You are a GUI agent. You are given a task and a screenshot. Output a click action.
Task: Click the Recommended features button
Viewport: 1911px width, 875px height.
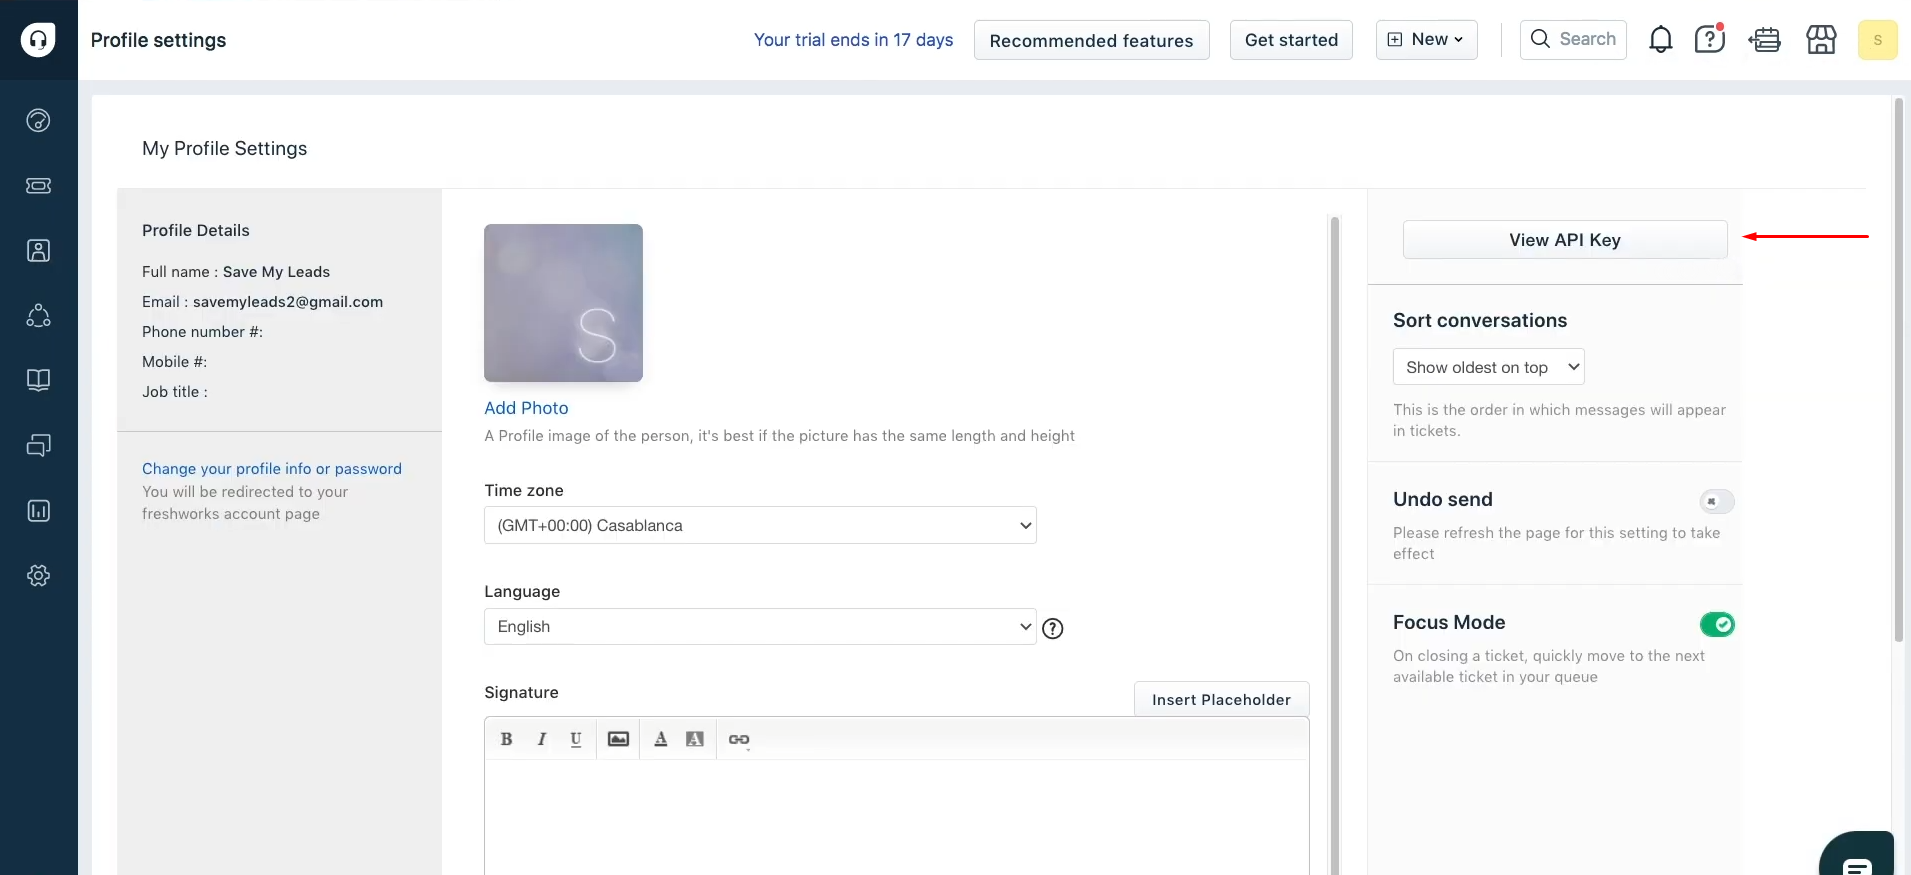point(1091,40)
